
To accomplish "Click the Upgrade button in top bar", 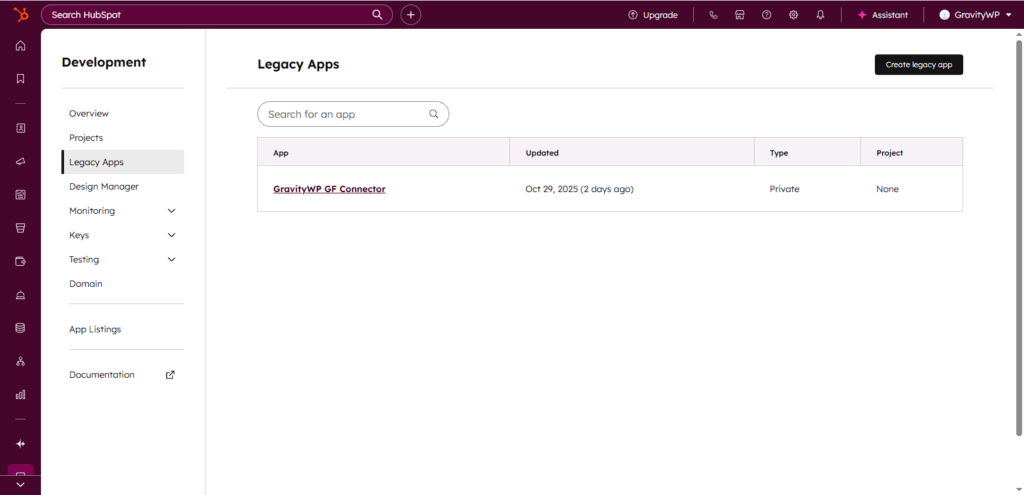I will [653, 15].
